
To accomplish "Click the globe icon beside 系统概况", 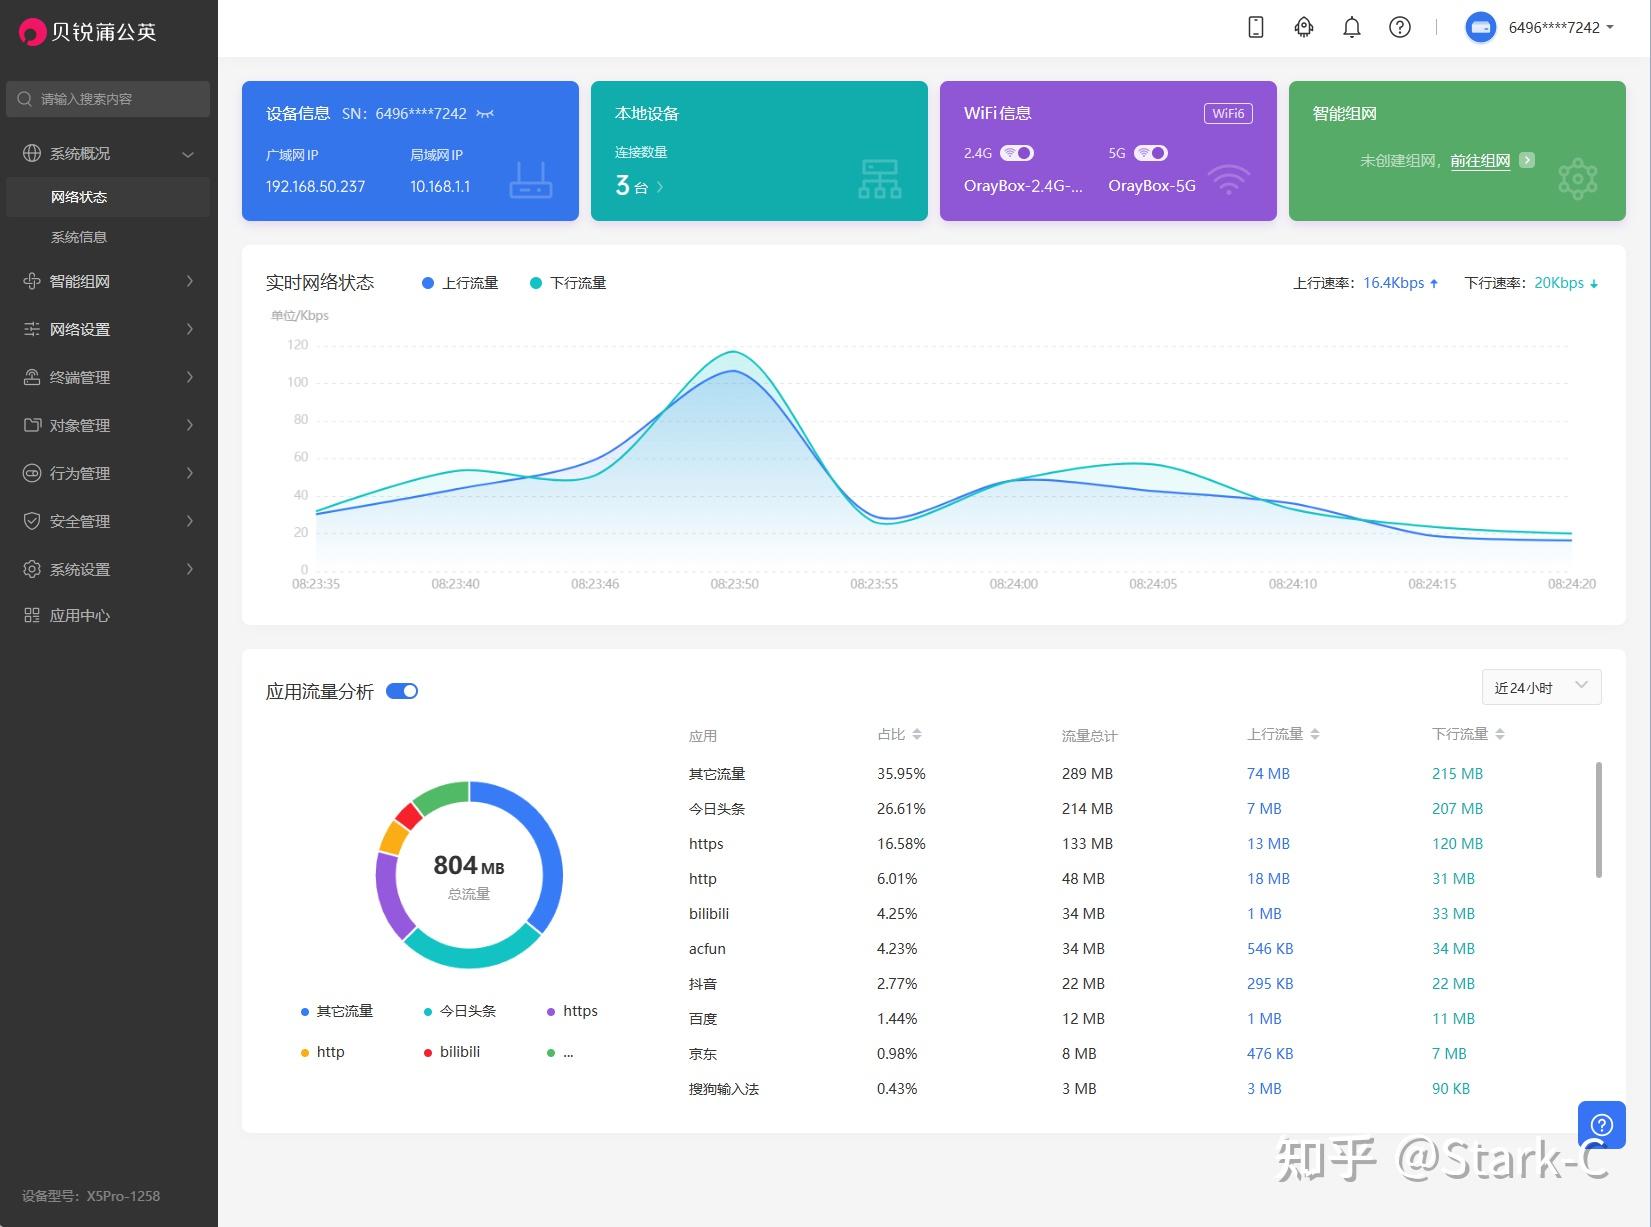I will pyautogui.click(x=32, y=153).
